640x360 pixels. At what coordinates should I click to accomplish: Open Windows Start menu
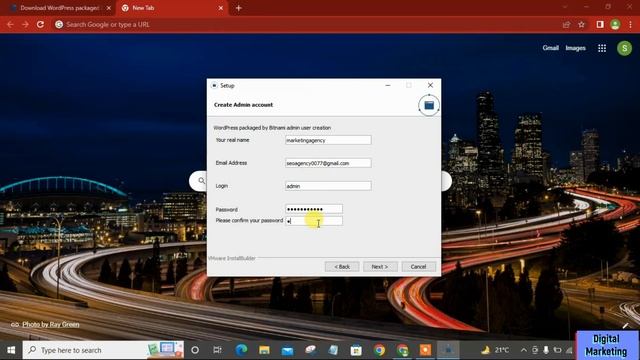click(11, 350)
